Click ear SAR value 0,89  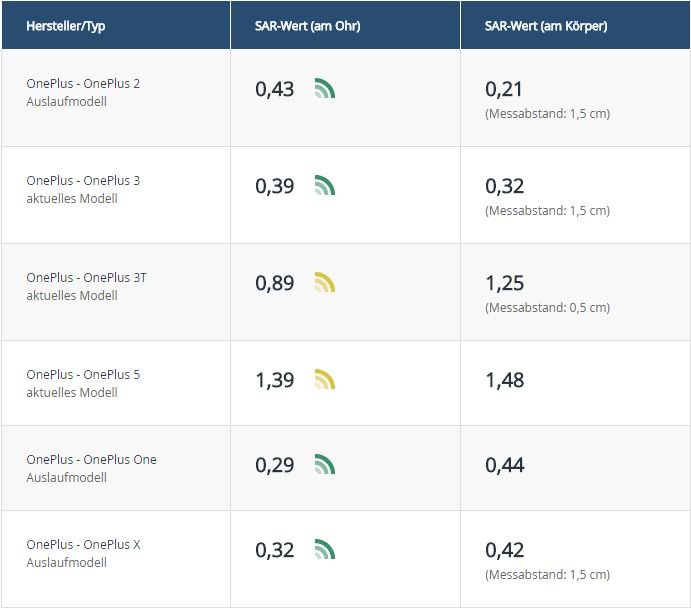click(x=275, y=283)
